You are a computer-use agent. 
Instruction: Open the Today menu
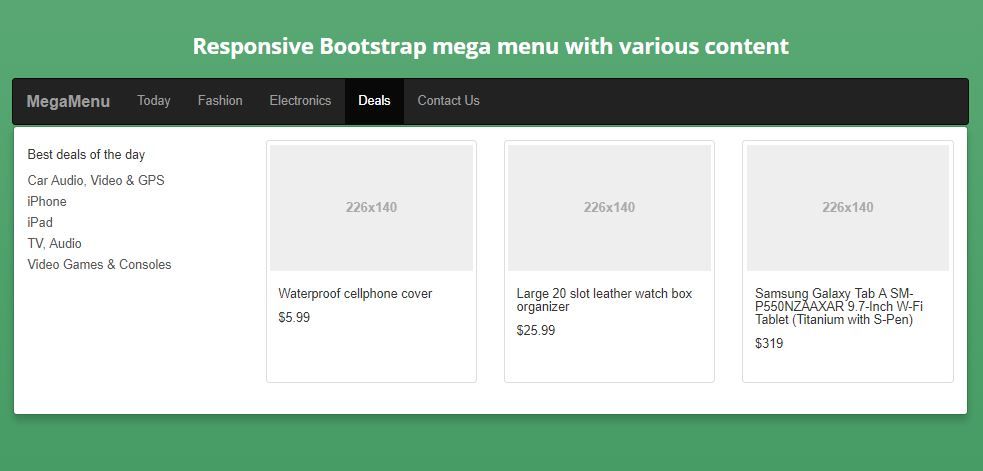point(154,101)
